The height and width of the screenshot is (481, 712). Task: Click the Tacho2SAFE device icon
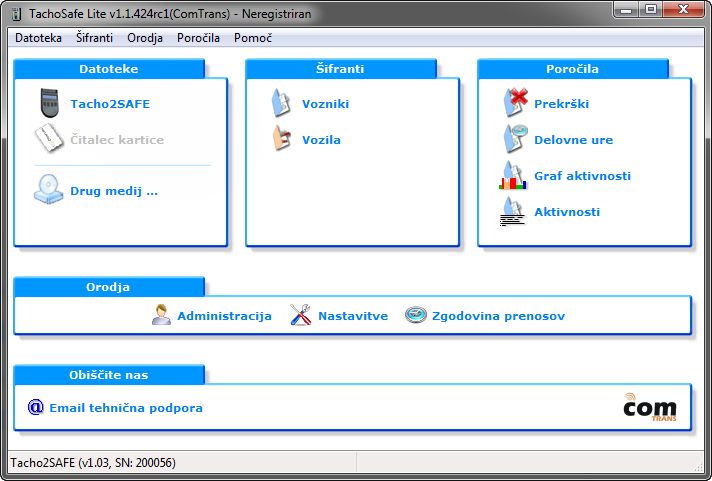tap(49, 103)
